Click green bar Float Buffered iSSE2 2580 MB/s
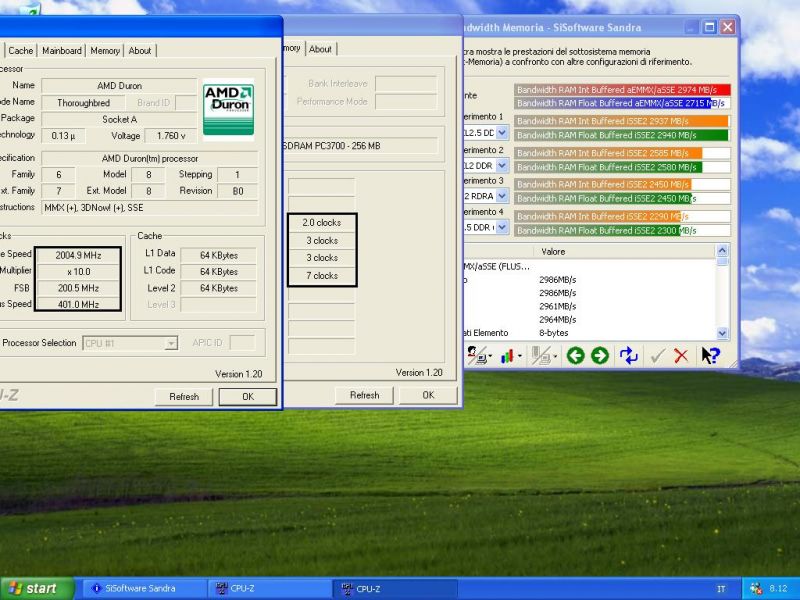 click(x=608, y=167)
